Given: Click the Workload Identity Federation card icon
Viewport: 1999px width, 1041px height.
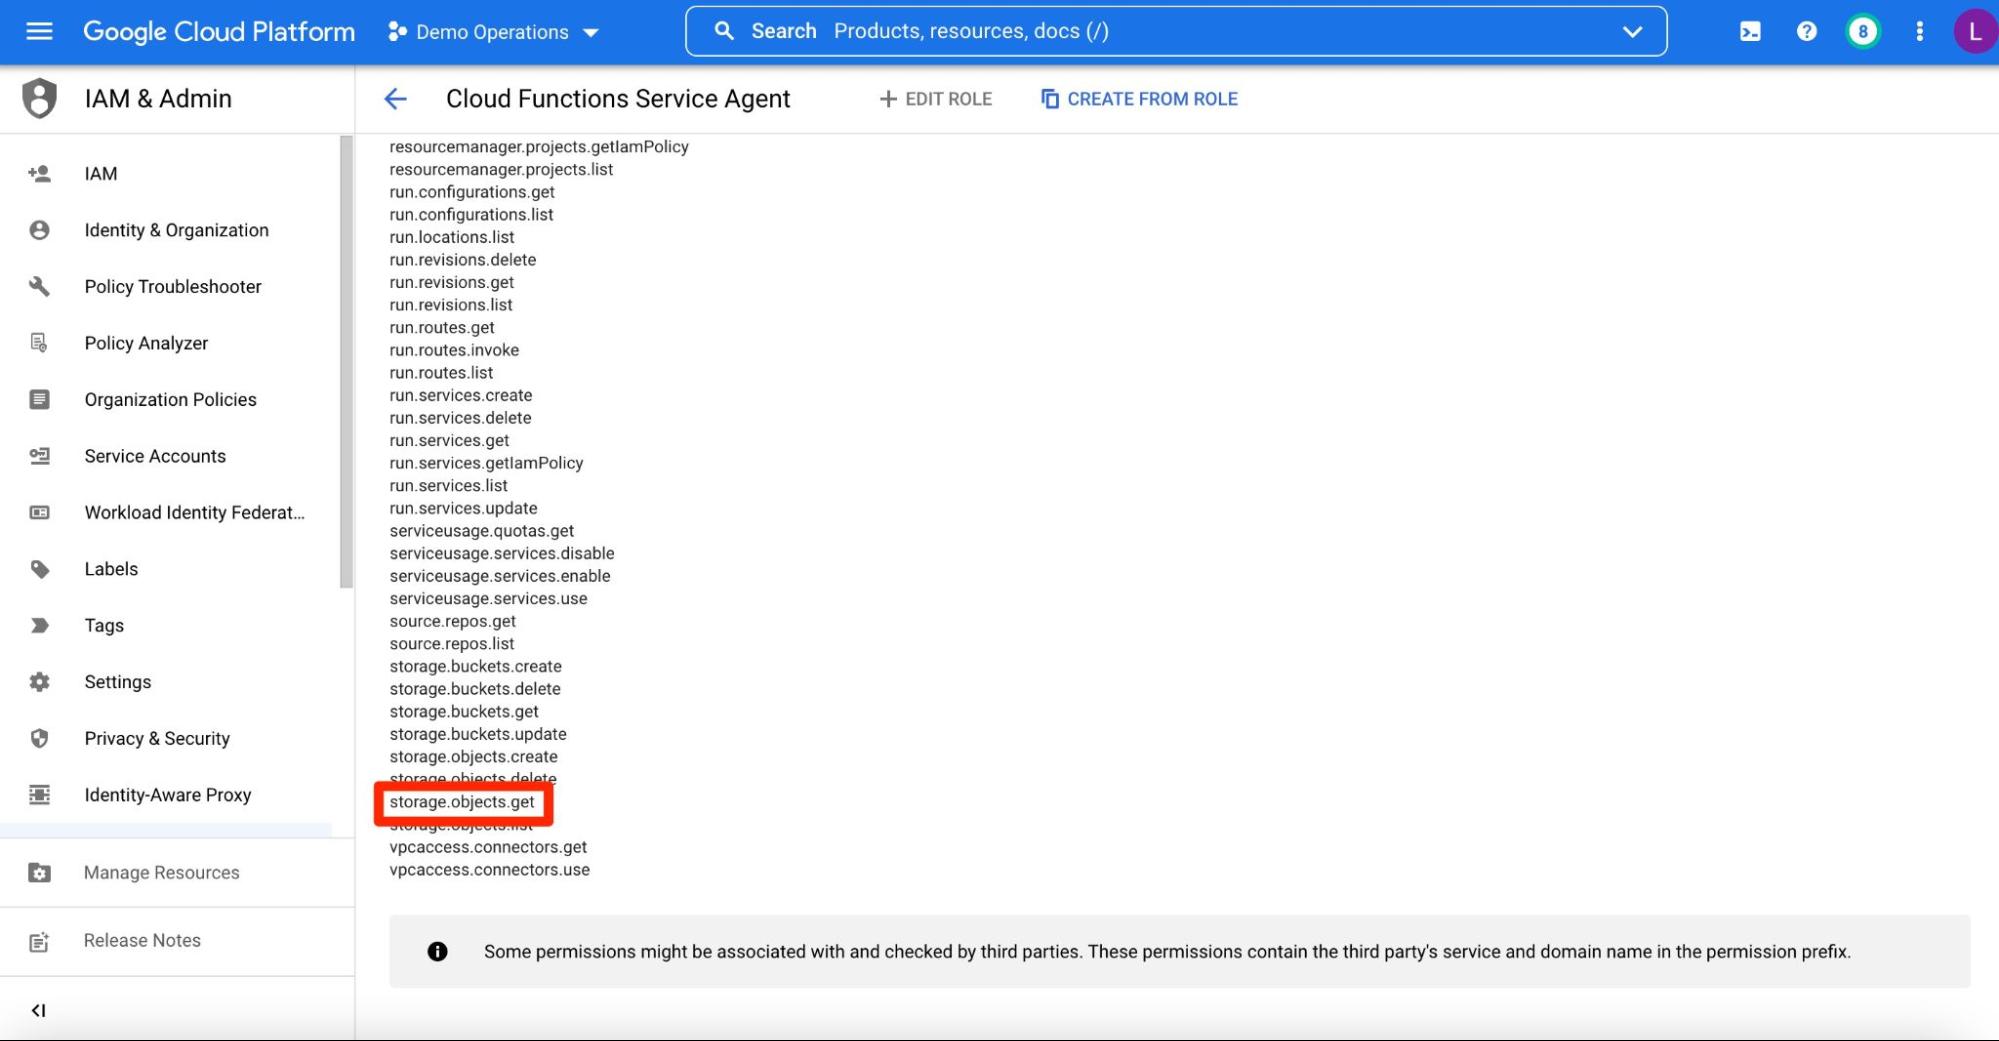Looking at the screenshot, I should pyautogui.click(x=39, y=513).
